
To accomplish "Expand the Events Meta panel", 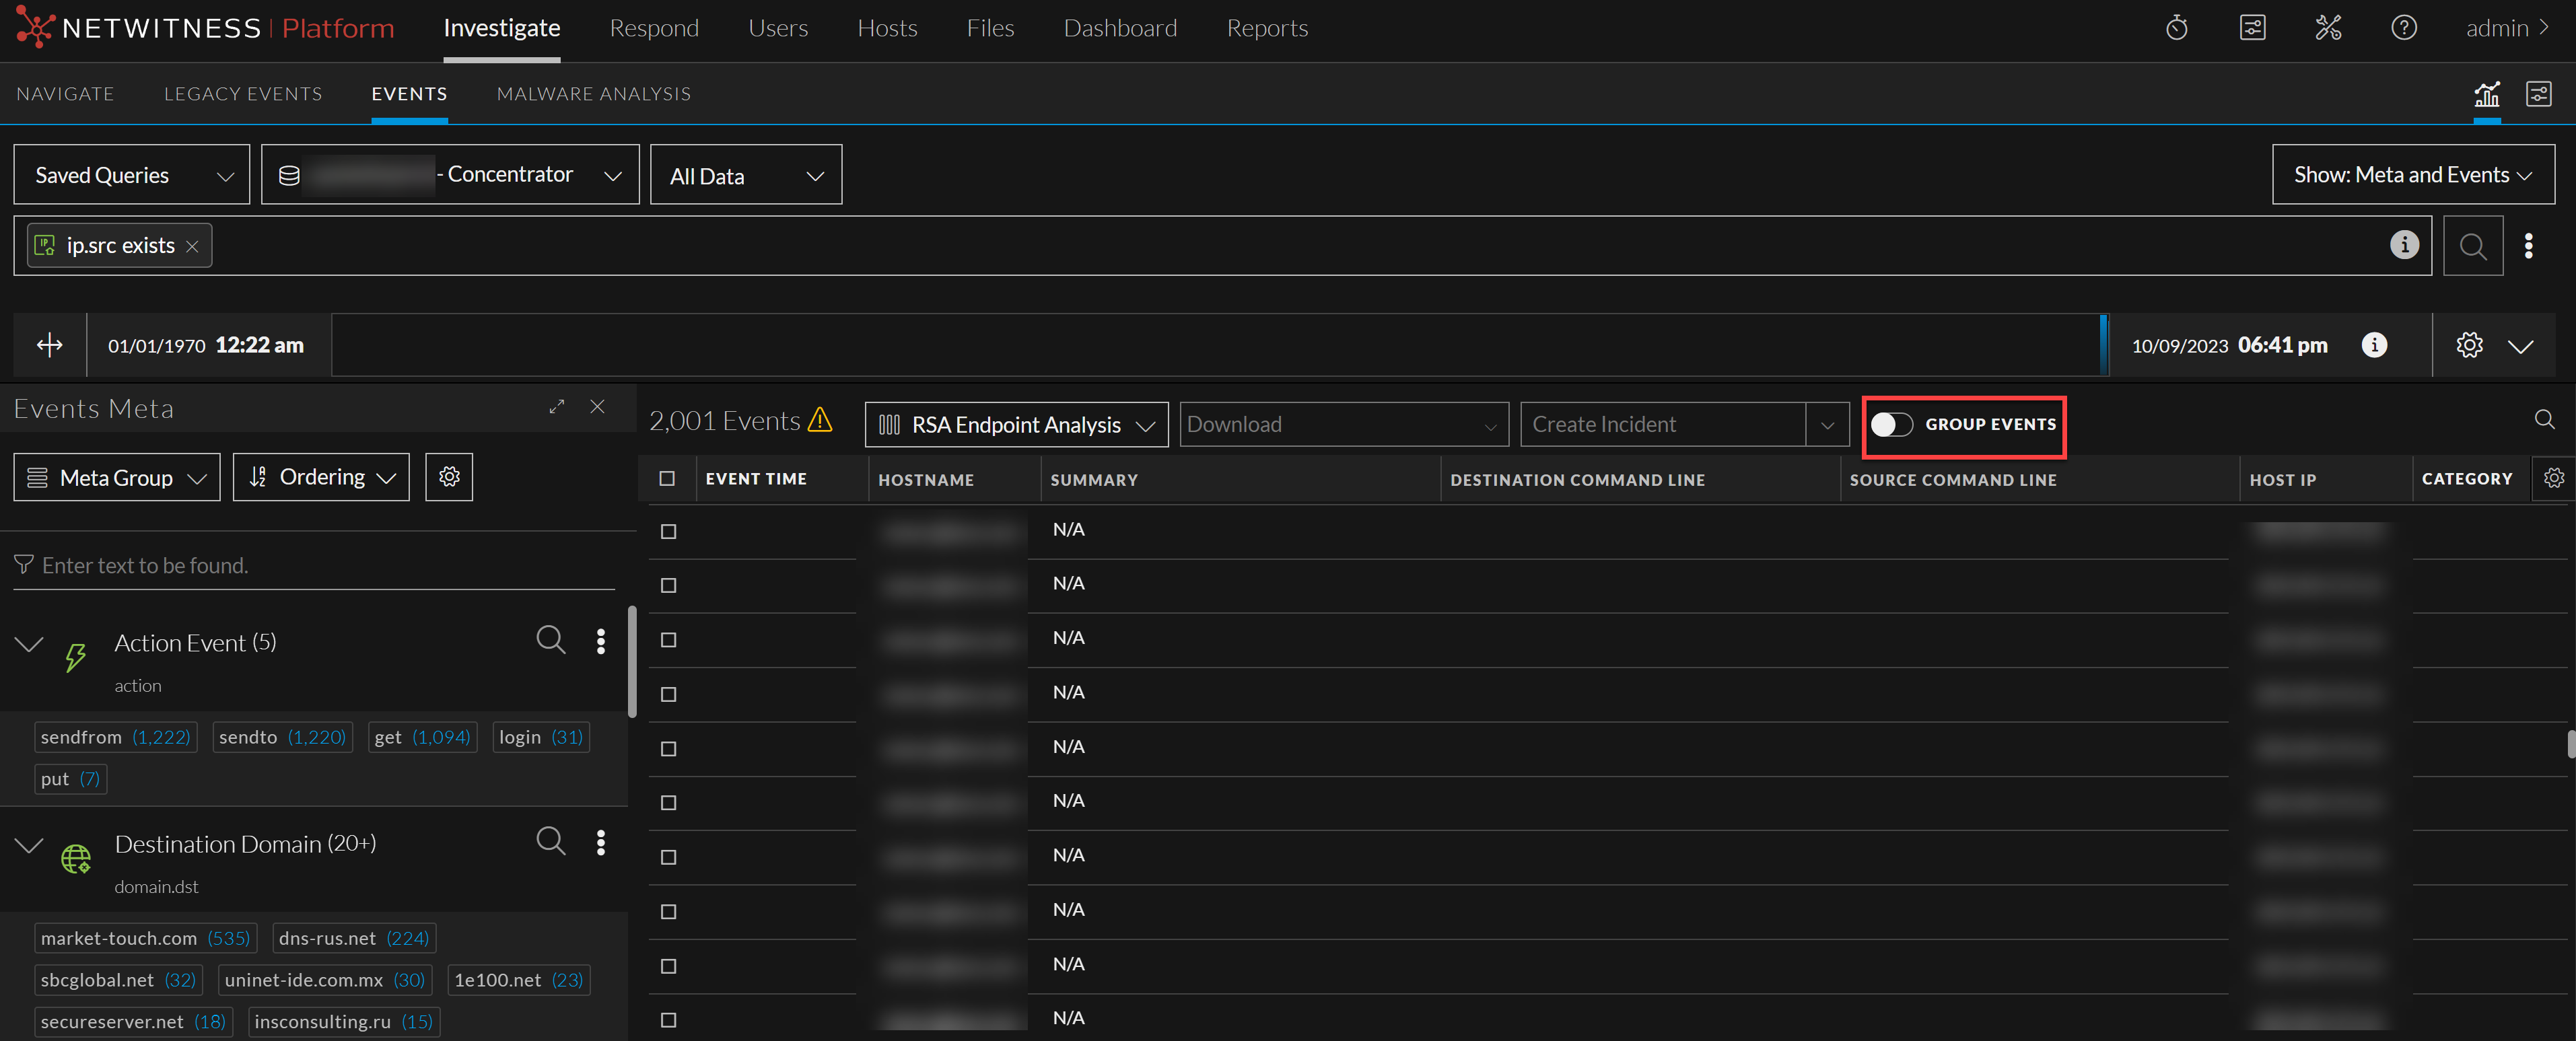I will click(x=557, y=407).
